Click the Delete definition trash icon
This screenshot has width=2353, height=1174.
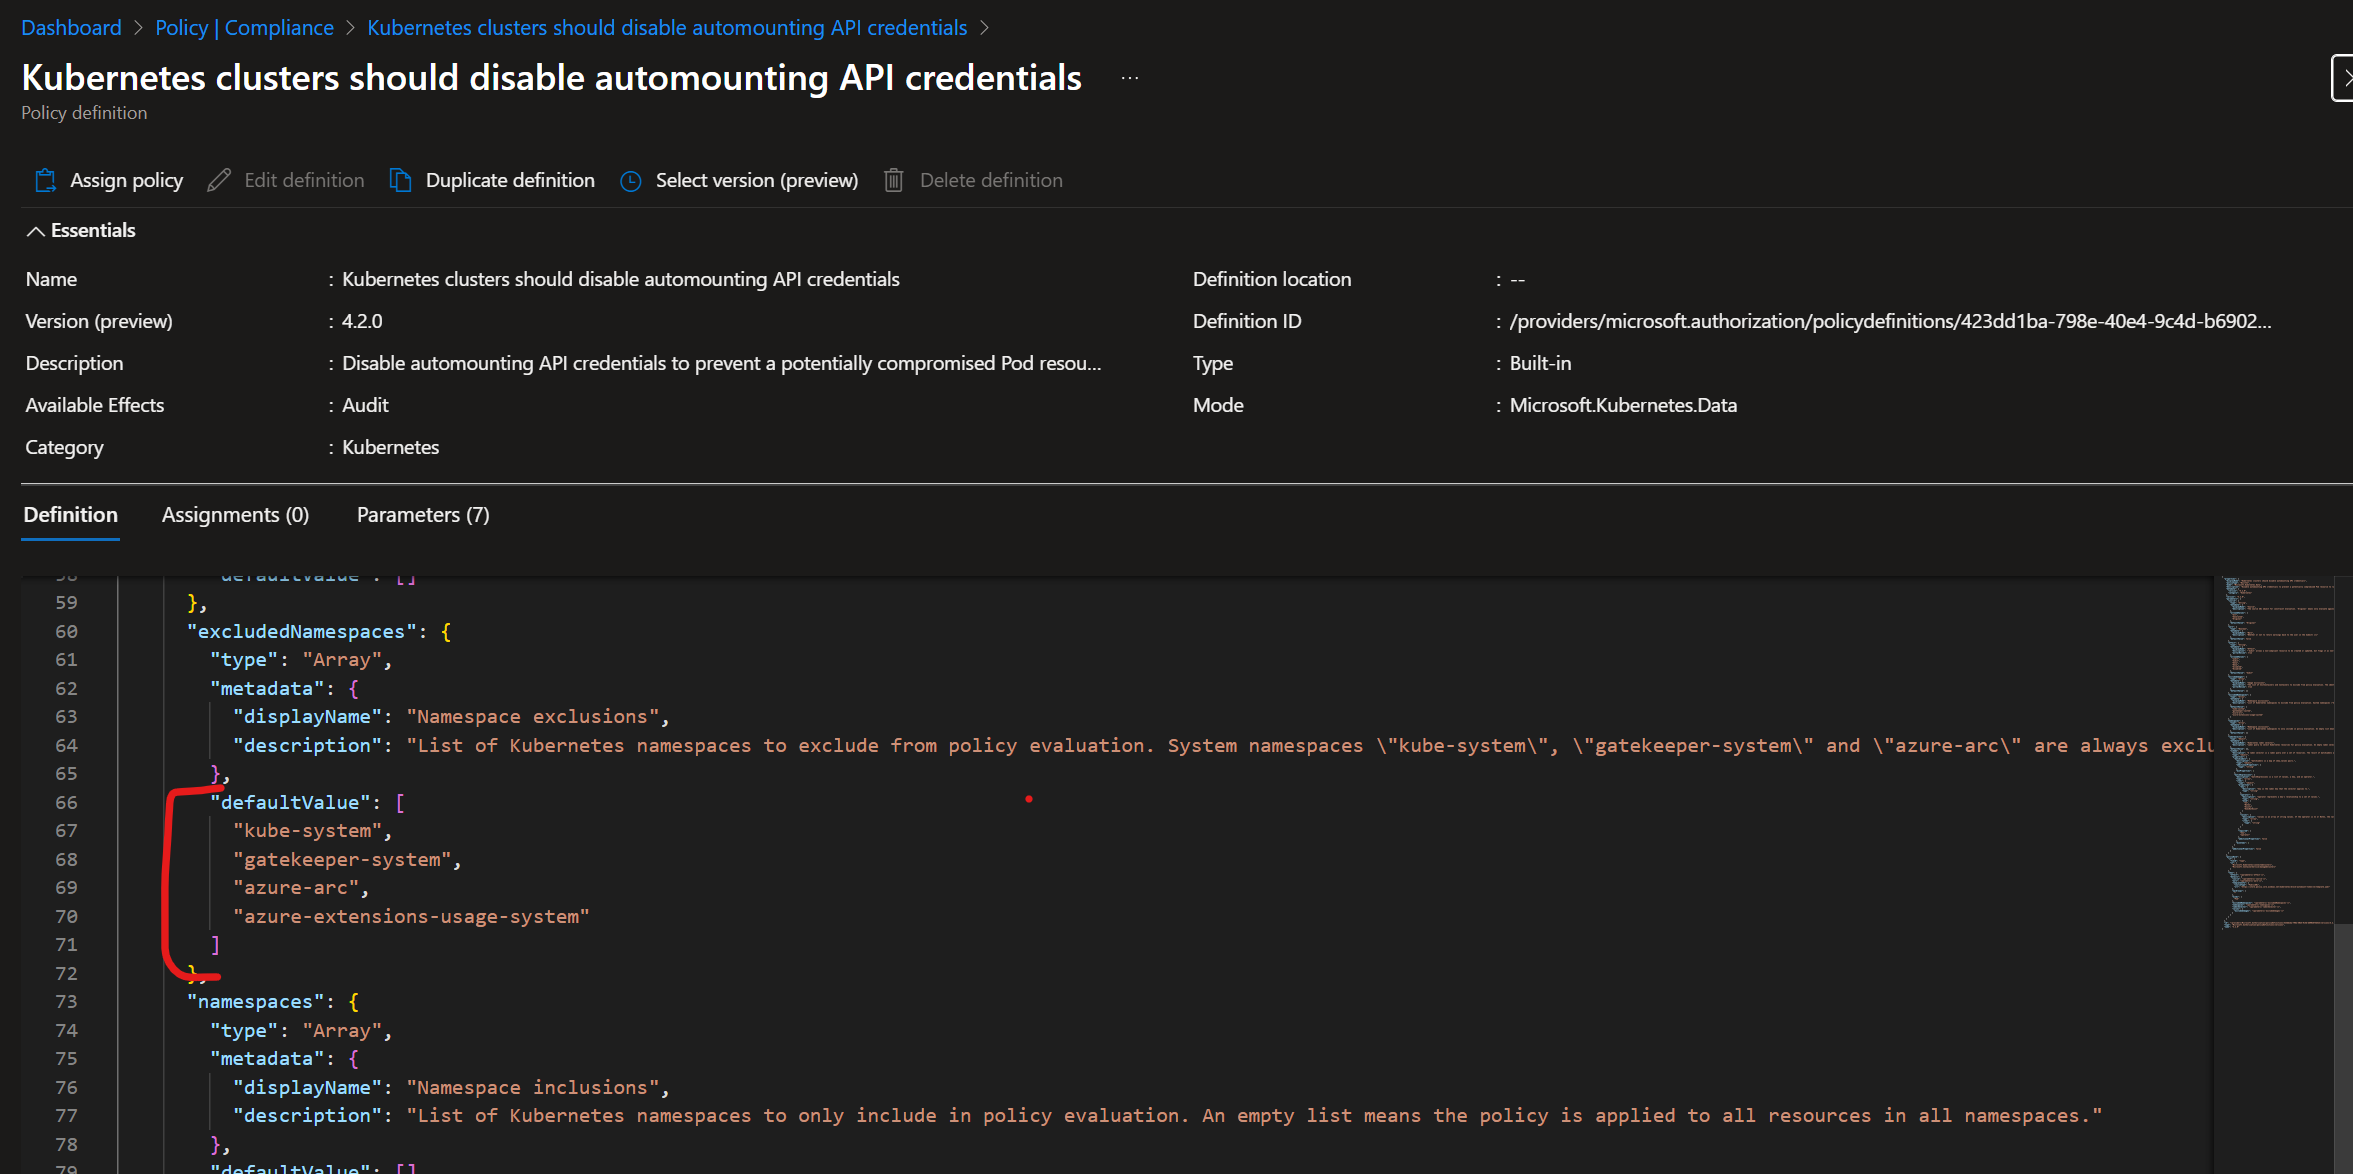click(894, 180)
